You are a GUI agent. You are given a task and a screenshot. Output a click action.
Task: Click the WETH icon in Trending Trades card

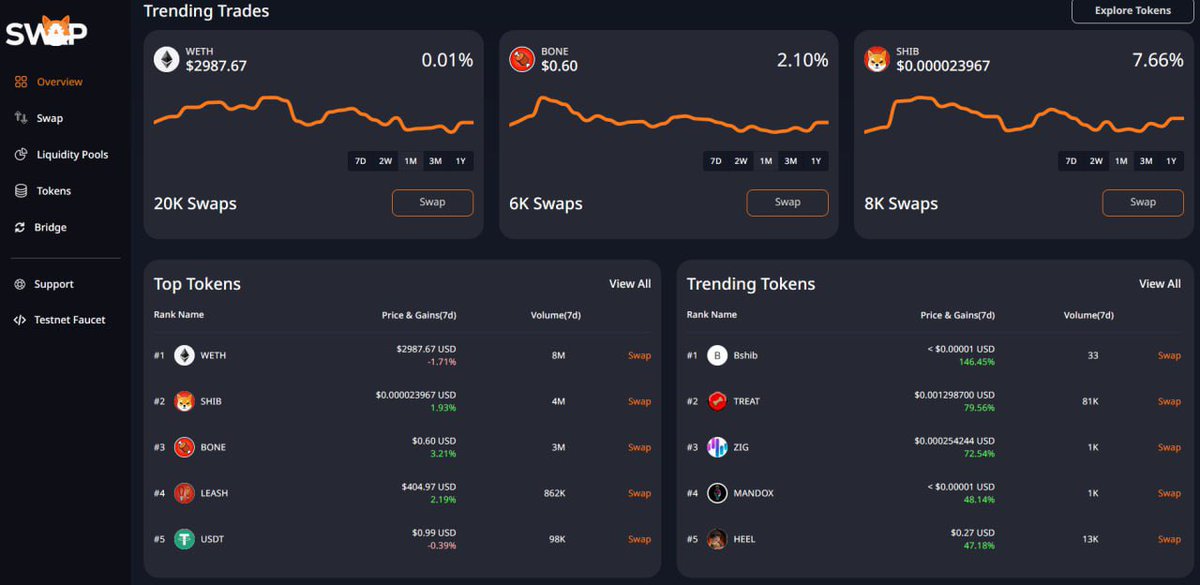point(166,60)
